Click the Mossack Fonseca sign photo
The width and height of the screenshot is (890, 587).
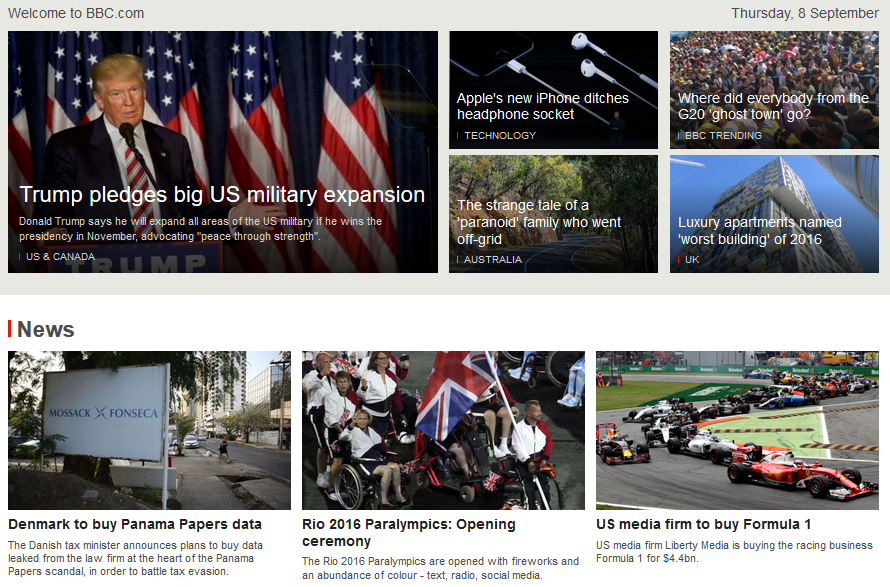point(149,430)
